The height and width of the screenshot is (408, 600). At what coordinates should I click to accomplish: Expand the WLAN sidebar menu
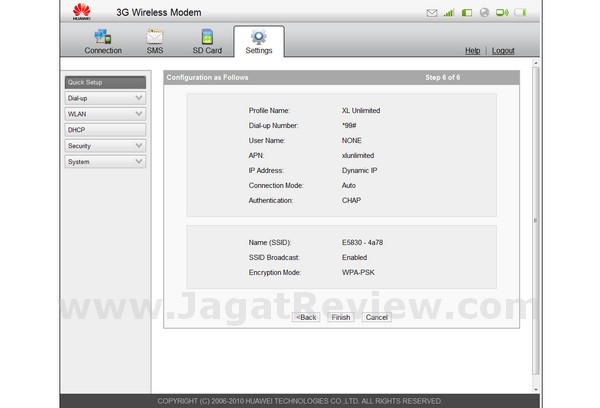point(105,114)
